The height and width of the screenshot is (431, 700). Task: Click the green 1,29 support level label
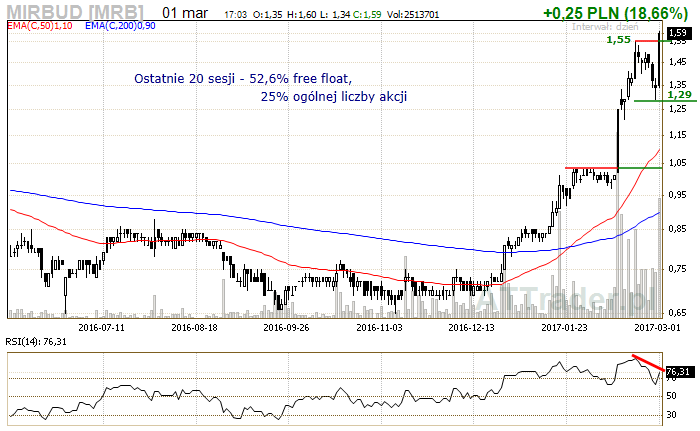pyautogui.click(x=679, y=95)
